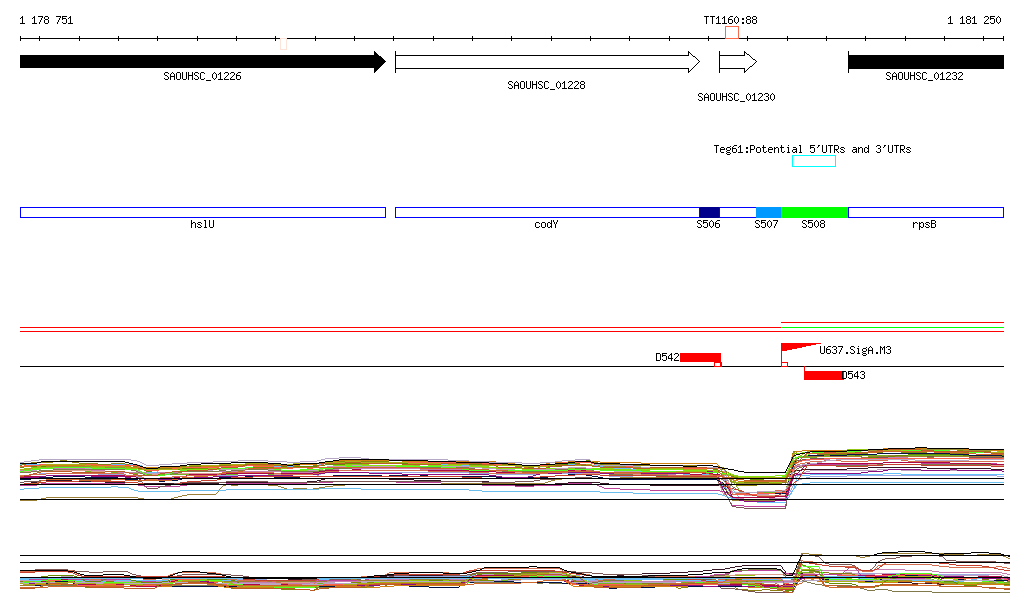Click the dark blue S506 segment
The image size is (1024, 611).
coord(709,212)
